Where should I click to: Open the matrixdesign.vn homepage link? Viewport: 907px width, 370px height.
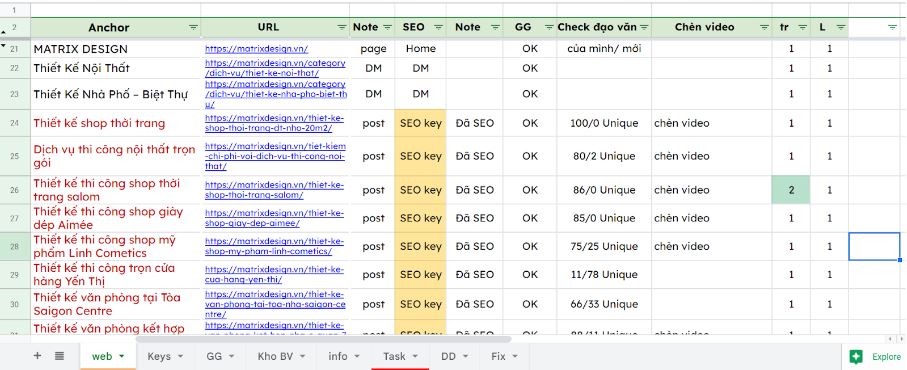click(x=256, y=49)
